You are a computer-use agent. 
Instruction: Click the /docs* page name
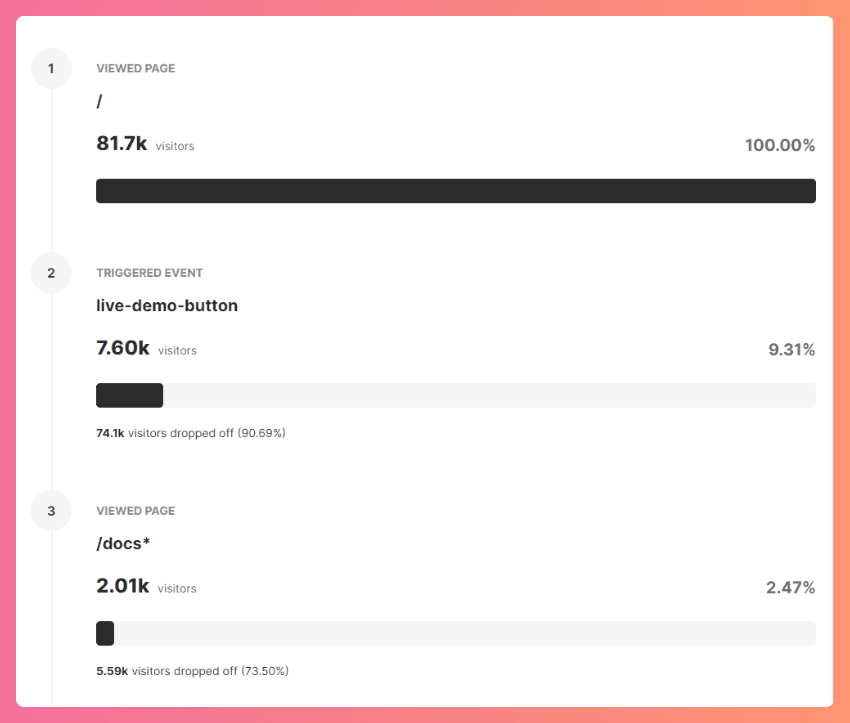(x=123, y=544)
